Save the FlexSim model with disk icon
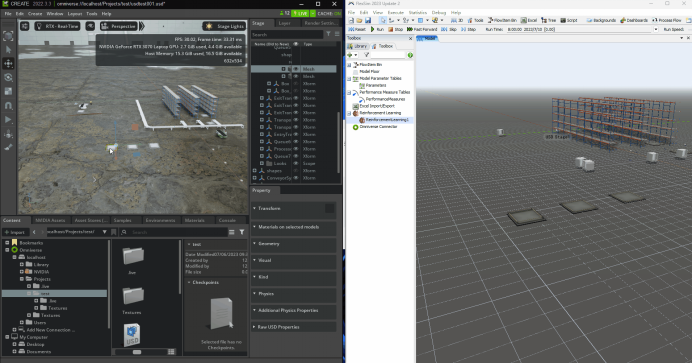 click(x=368, y=20)
